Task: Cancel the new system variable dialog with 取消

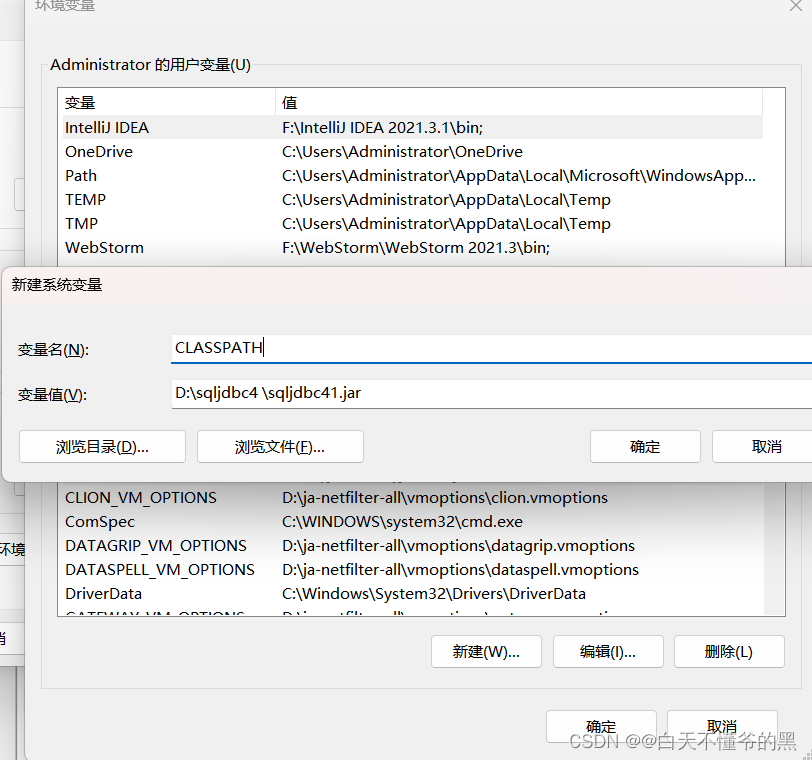Action: [x=762, y=447]
